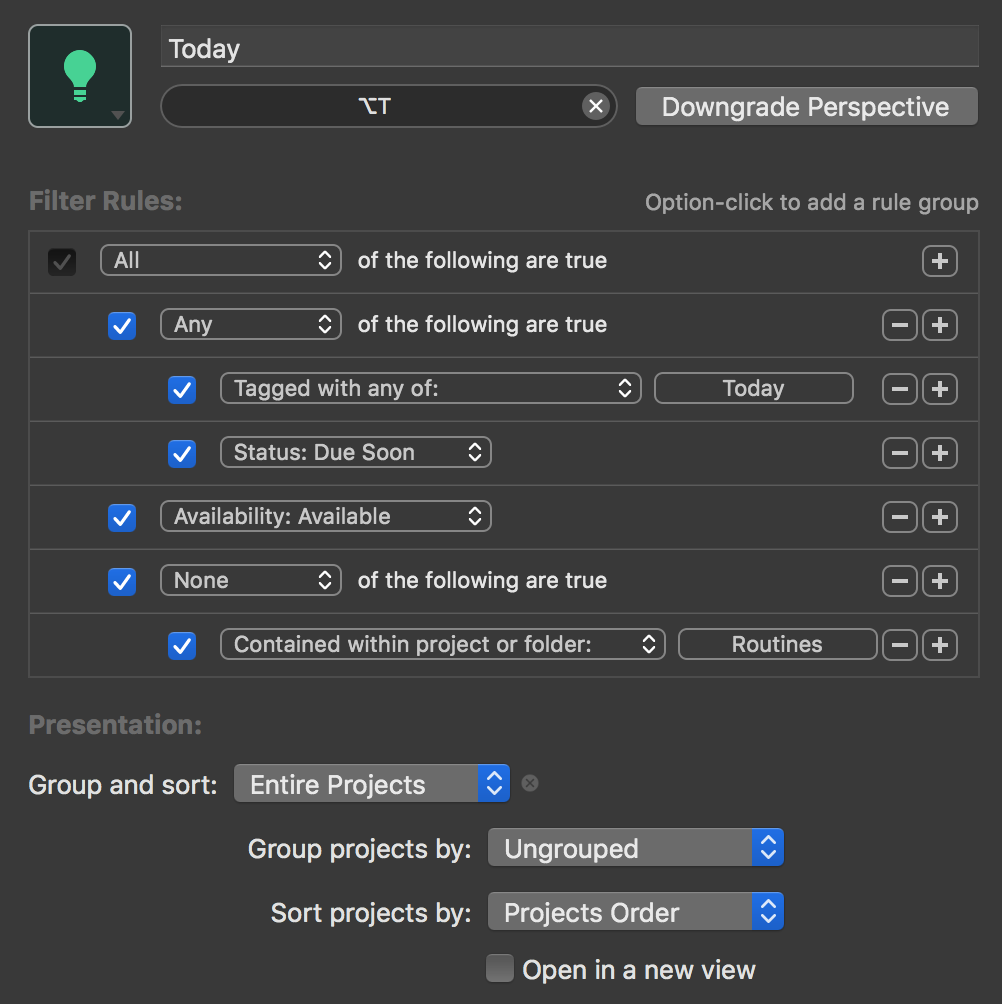The height and width of the screenshot is (1004, 1002).
Task: Expand the Group projects by Ungrouped menu
Action: [635, 848]
